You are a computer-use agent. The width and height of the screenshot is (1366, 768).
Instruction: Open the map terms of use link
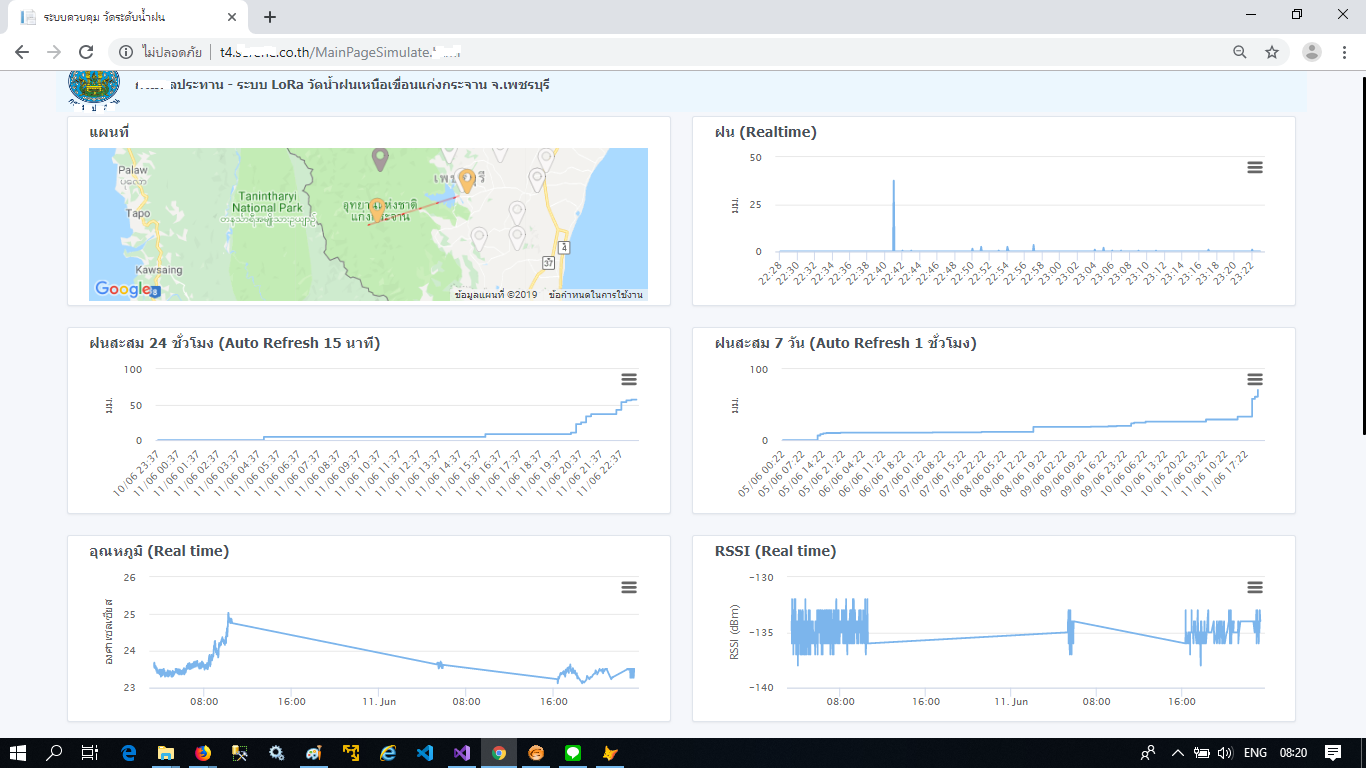click(595, 295)
